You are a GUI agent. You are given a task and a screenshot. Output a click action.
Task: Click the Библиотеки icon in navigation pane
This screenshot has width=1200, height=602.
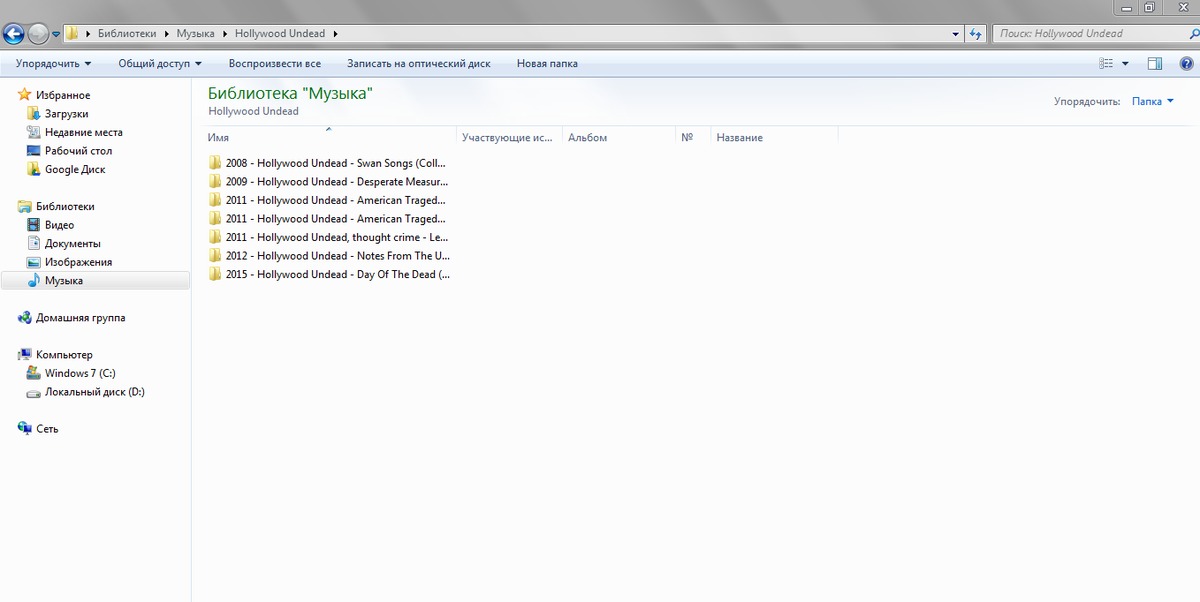tap(25, 206)
